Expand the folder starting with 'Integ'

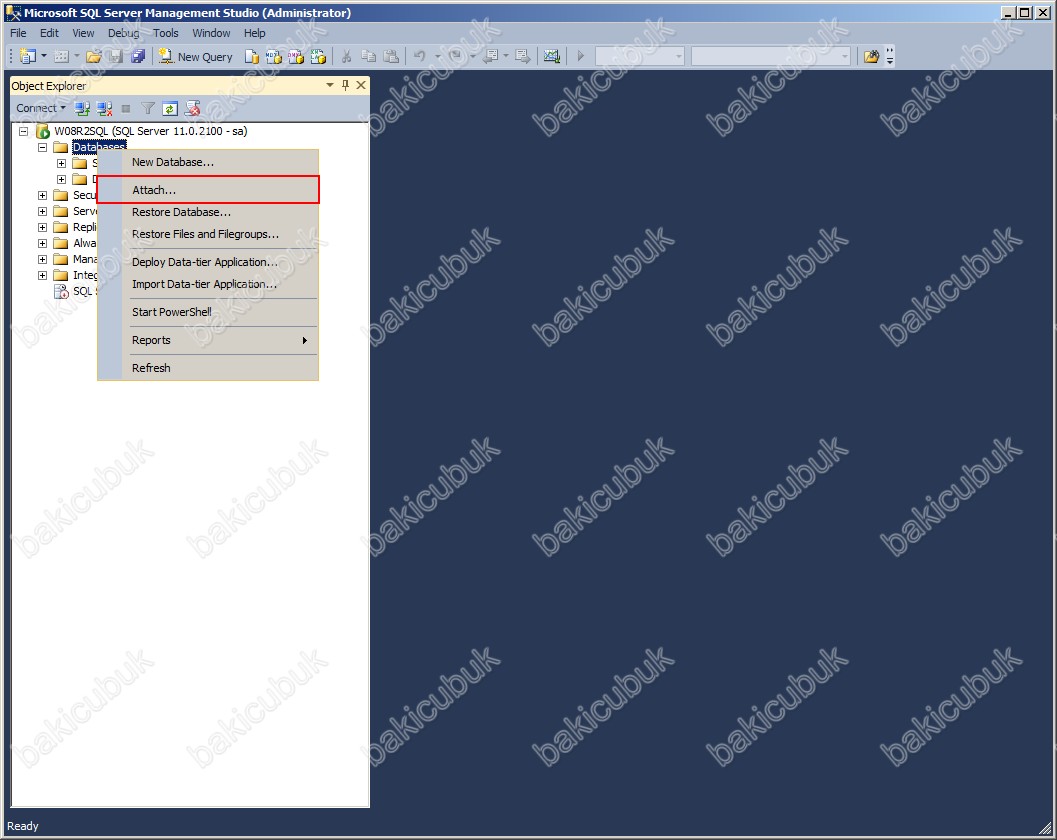pos(42,275)
